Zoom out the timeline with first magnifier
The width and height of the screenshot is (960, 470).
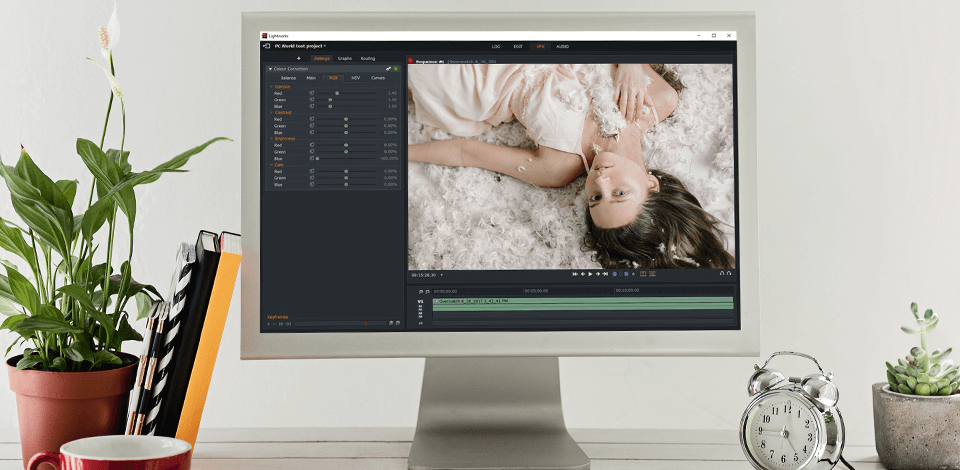(x=420, y=291)
